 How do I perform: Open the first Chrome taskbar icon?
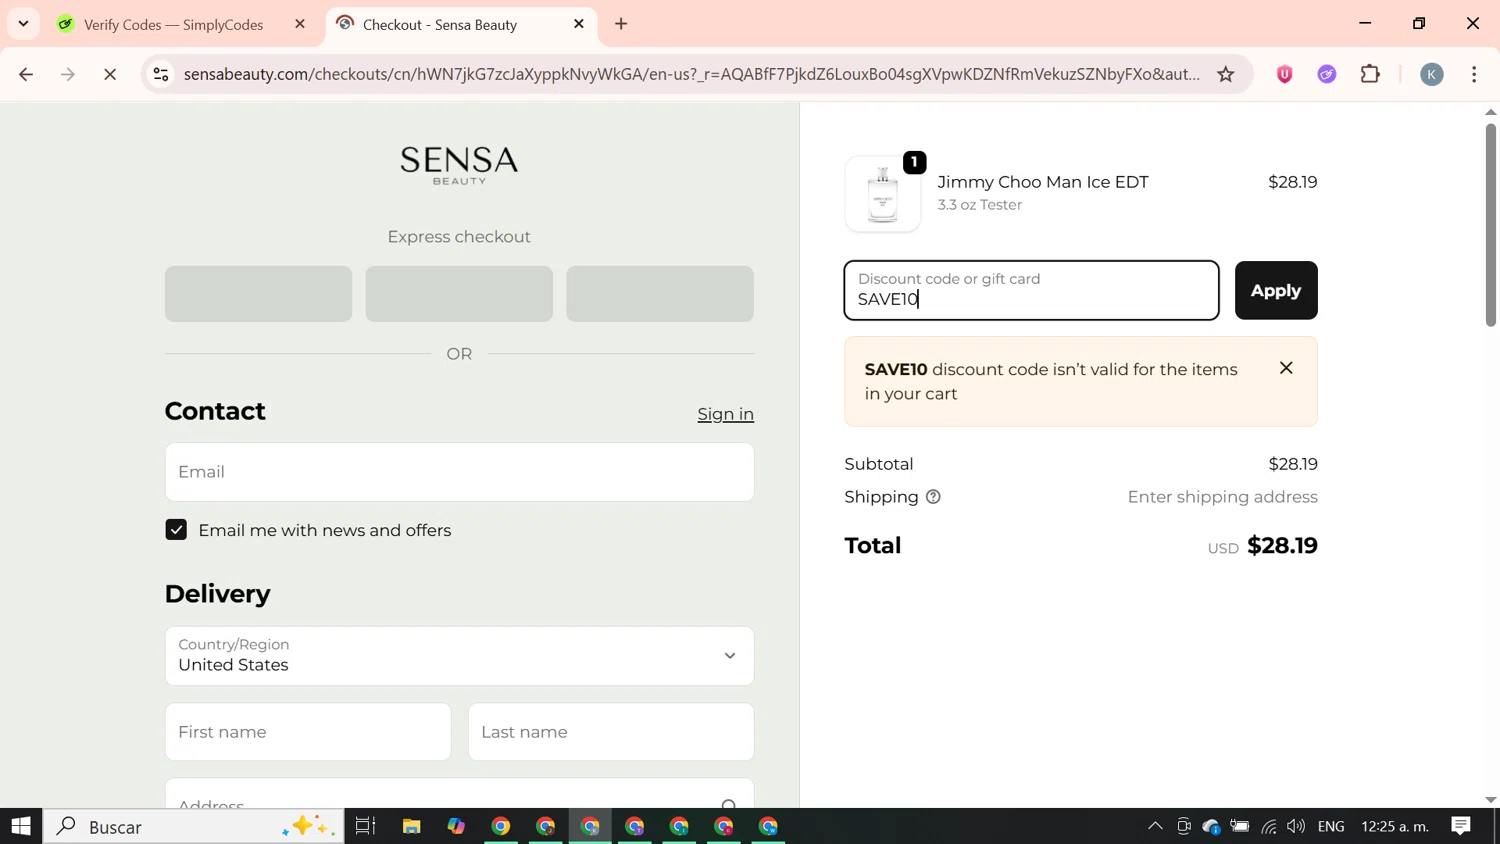[x=501, y=826]
